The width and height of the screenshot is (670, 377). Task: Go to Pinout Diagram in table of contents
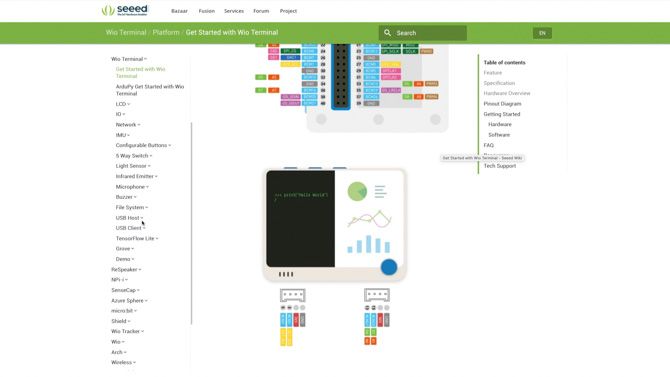click(x=502, y=104)
